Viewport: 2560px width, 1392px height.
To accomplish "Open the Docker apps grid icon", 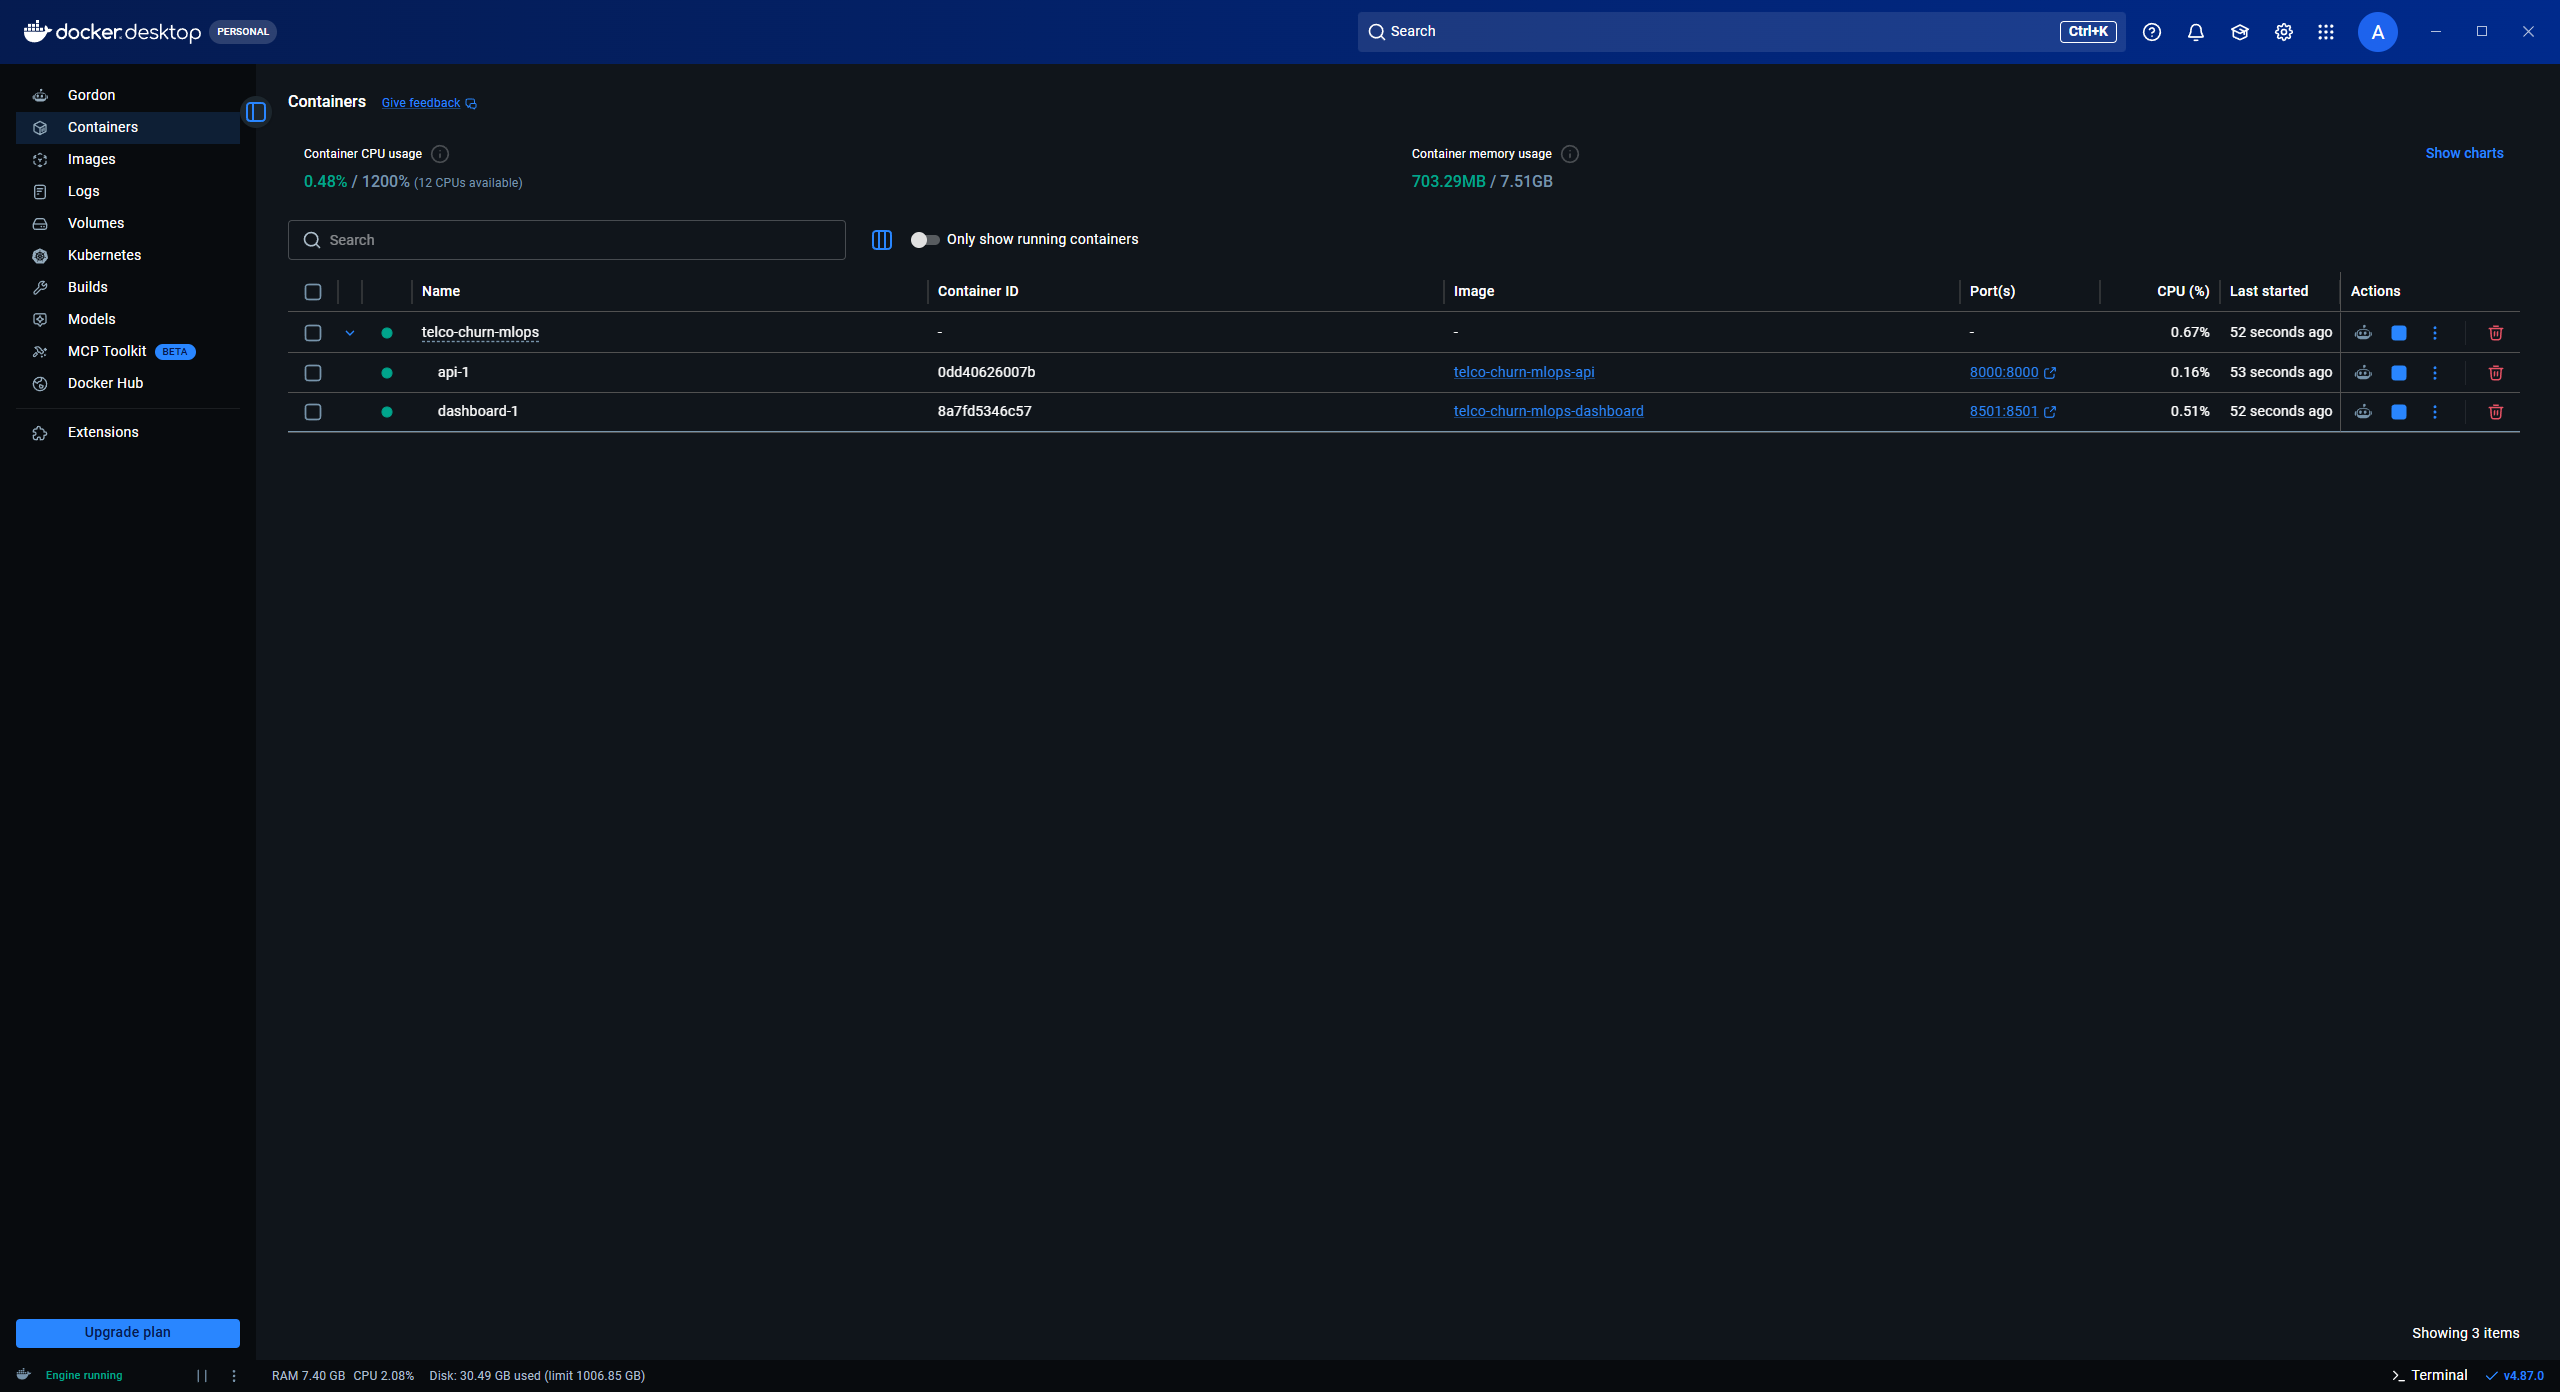I will click(x=2326, y=32).
